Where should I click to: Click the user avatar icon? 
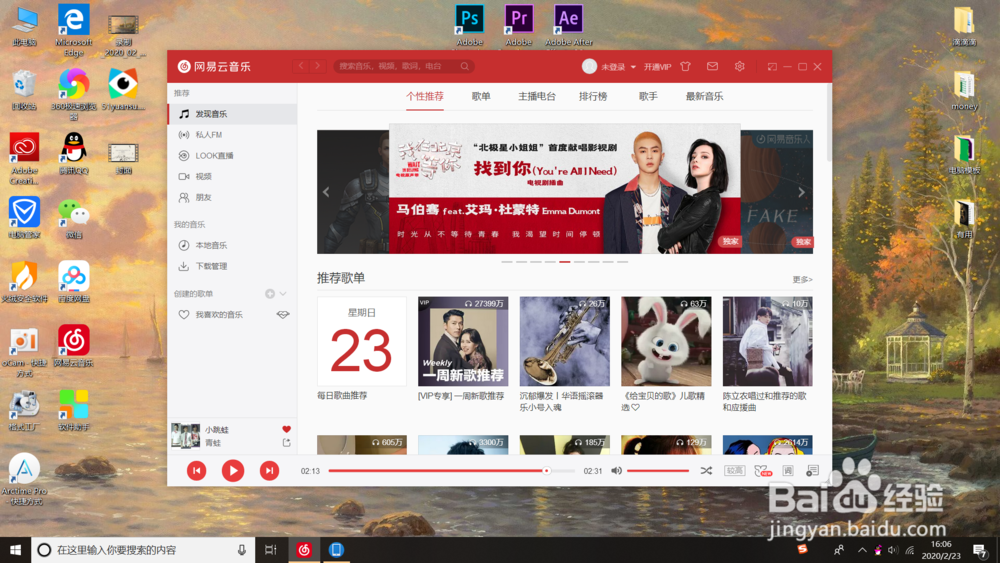coord(589,66)
